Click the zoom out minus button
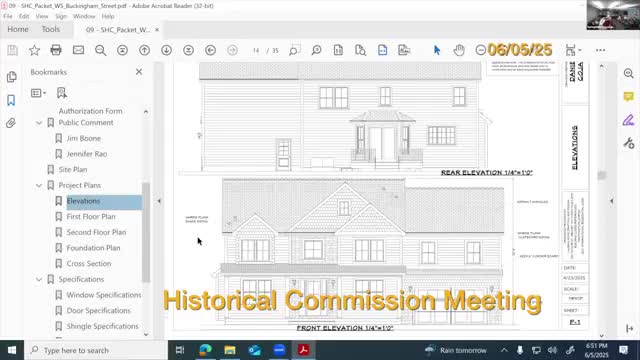 [480, 50]
